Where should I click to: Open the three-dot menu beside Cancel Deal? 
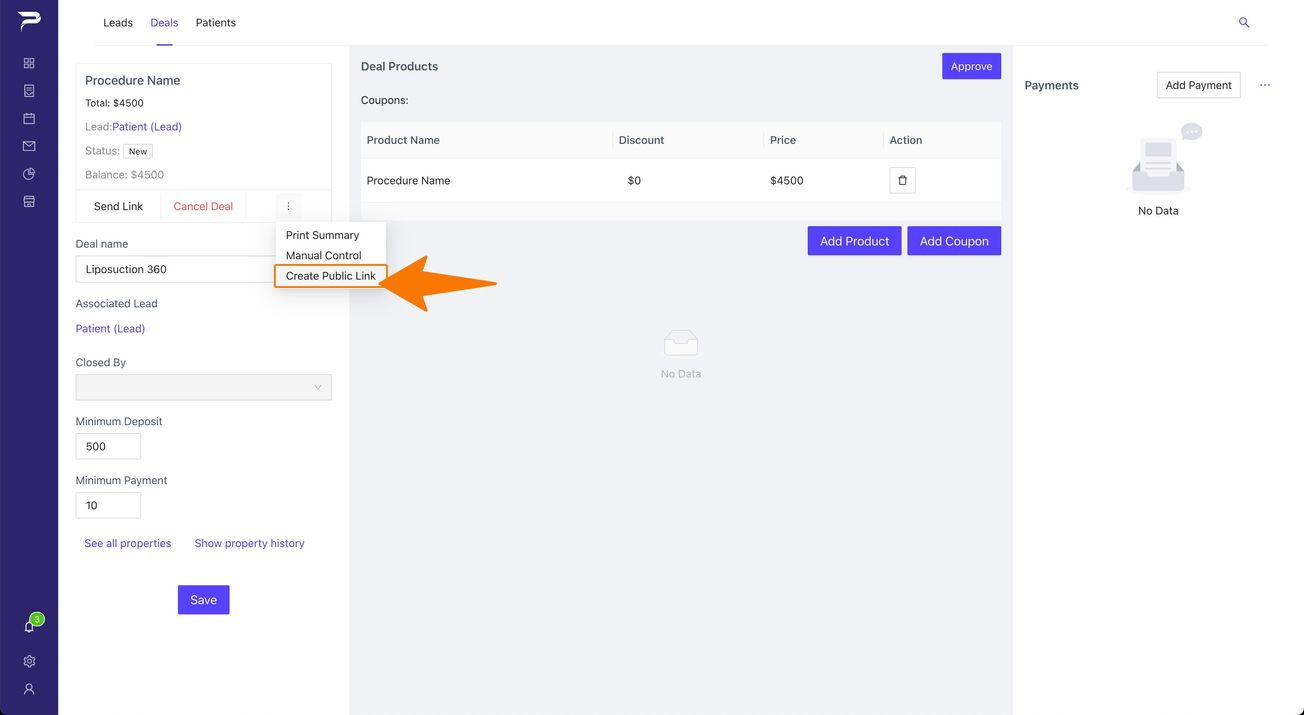[288, 206]
